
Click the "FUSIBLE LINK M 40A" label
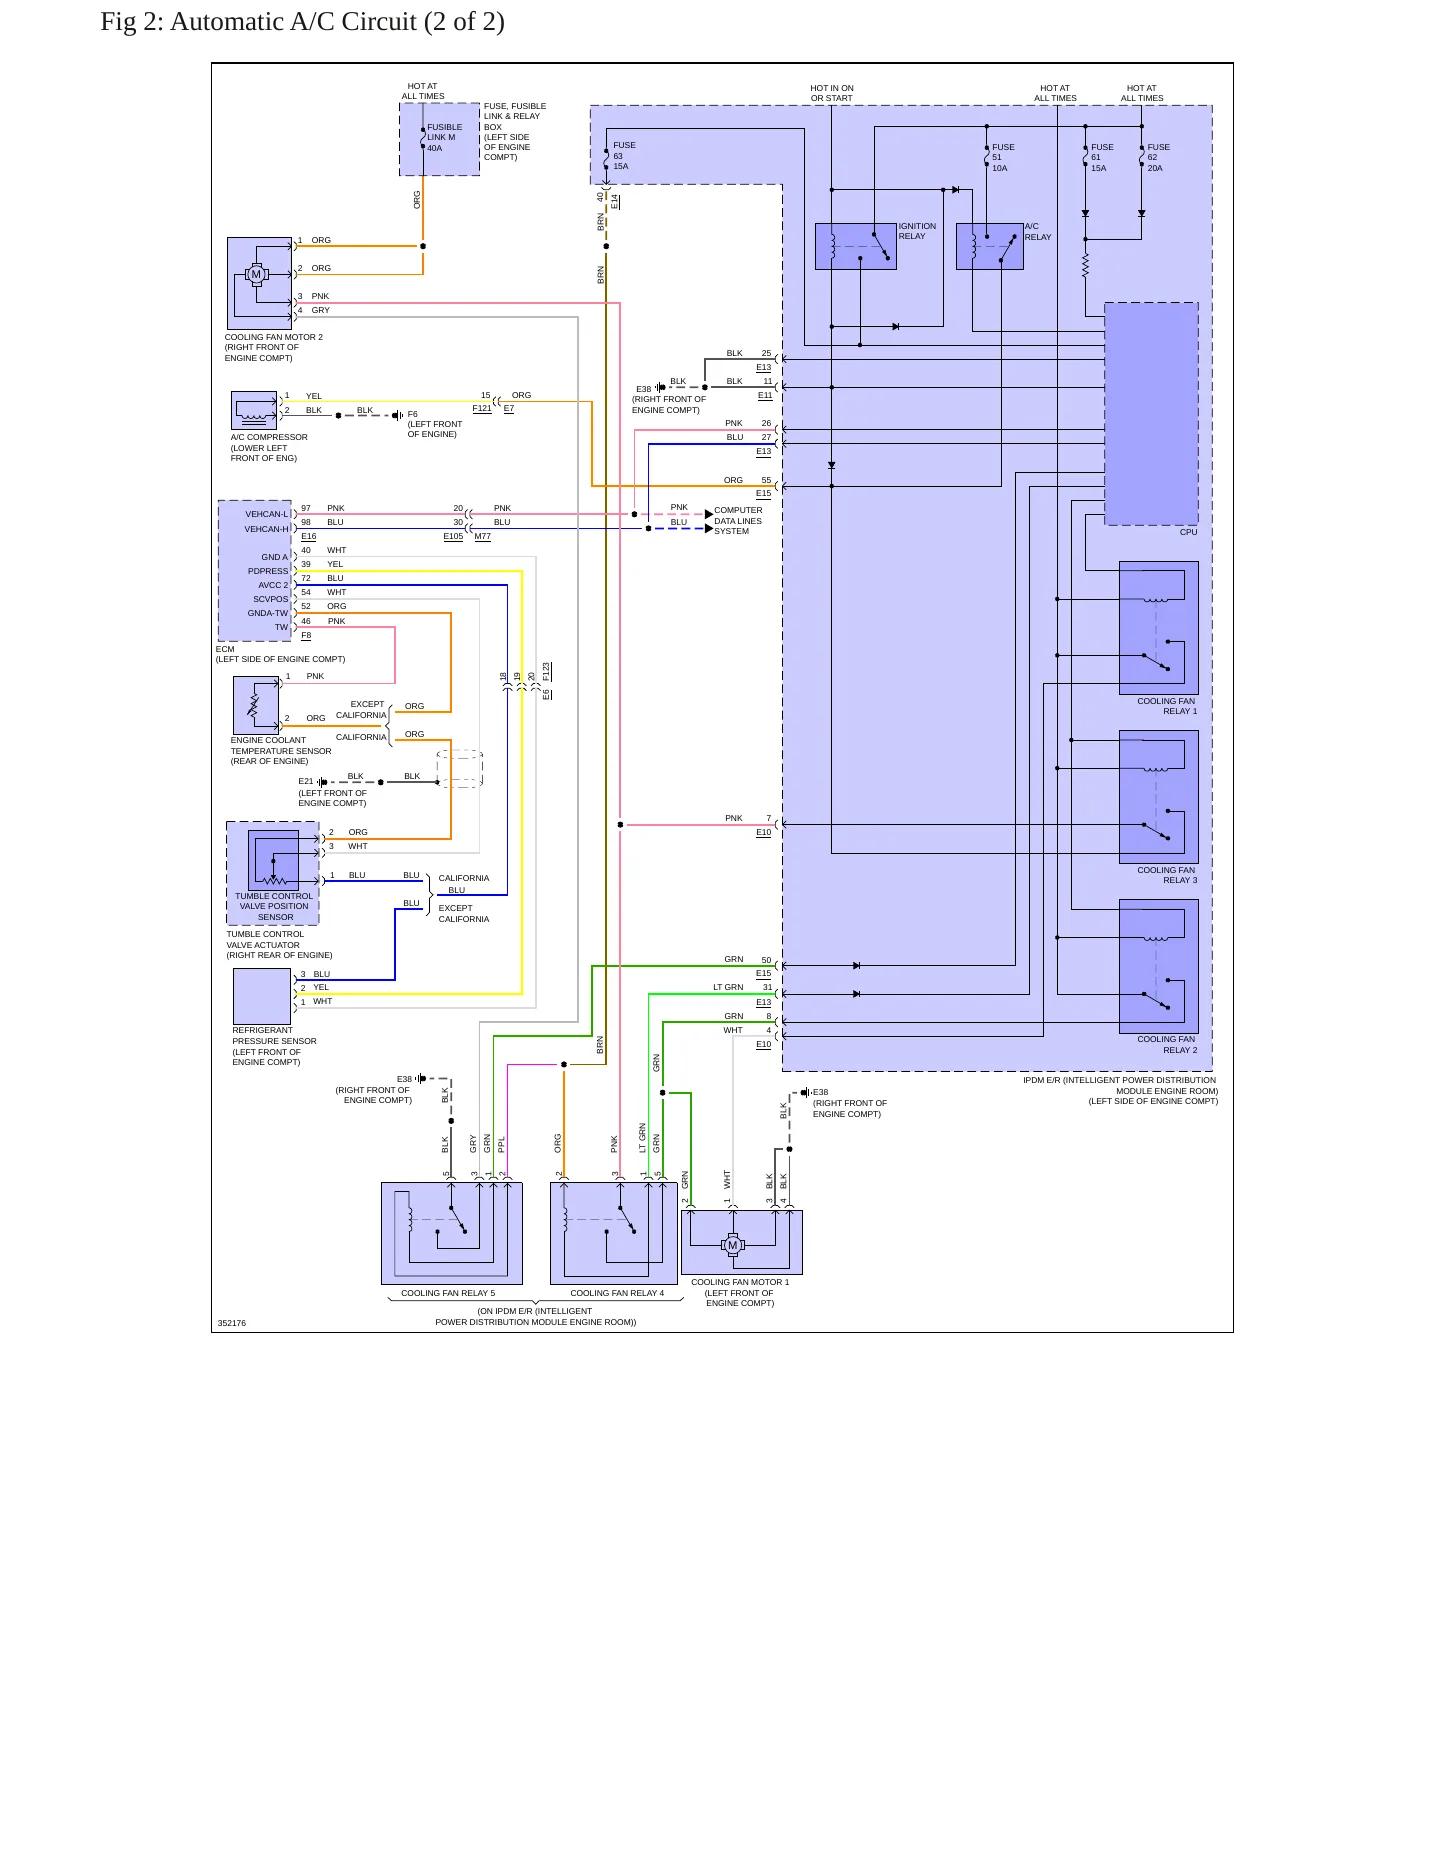click(x=445, y=138)
